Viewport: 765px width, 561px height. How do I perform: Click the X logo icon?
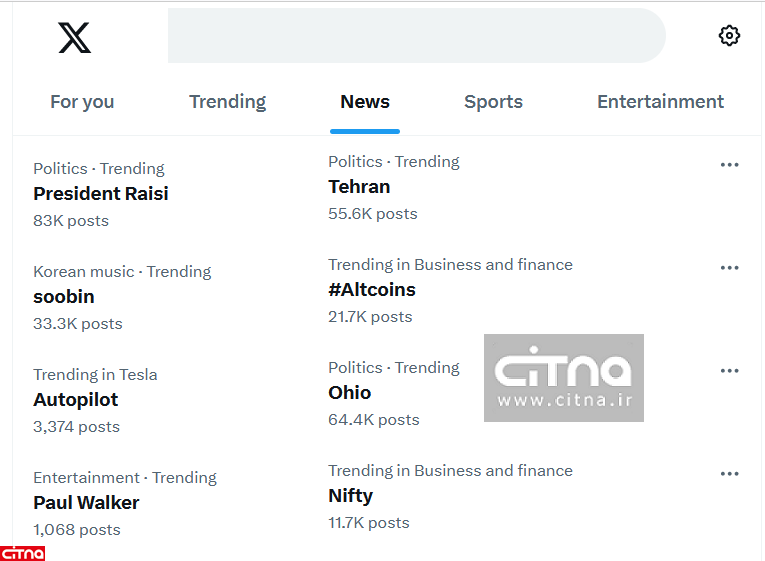pos(74,37)
